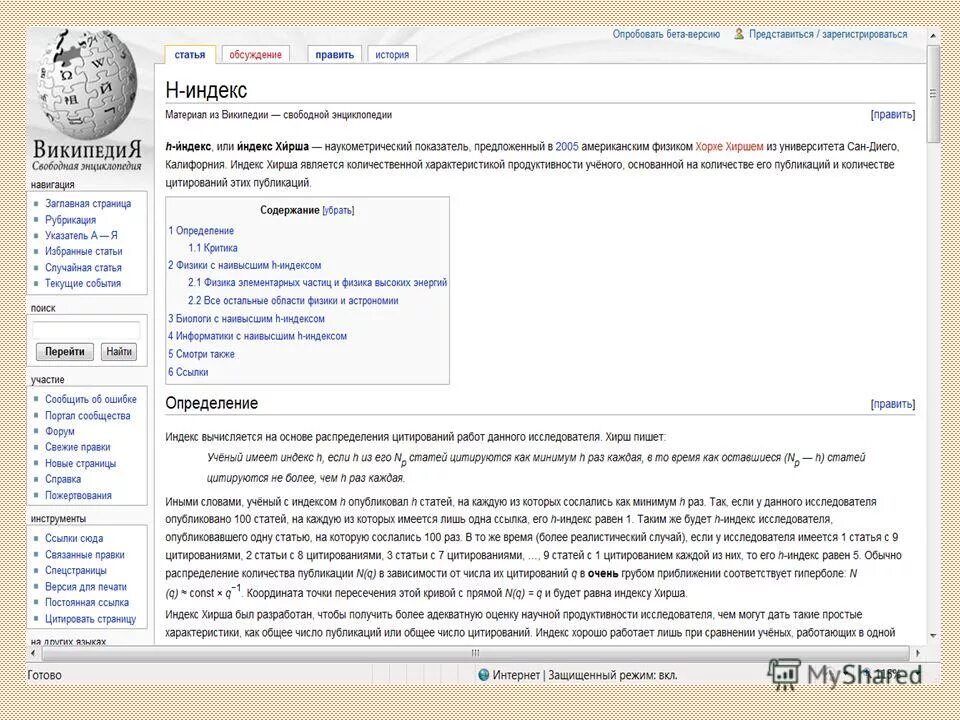Open Избранные статьи link
The height and width of the screenshot is (720, 960).
(83, 252)
